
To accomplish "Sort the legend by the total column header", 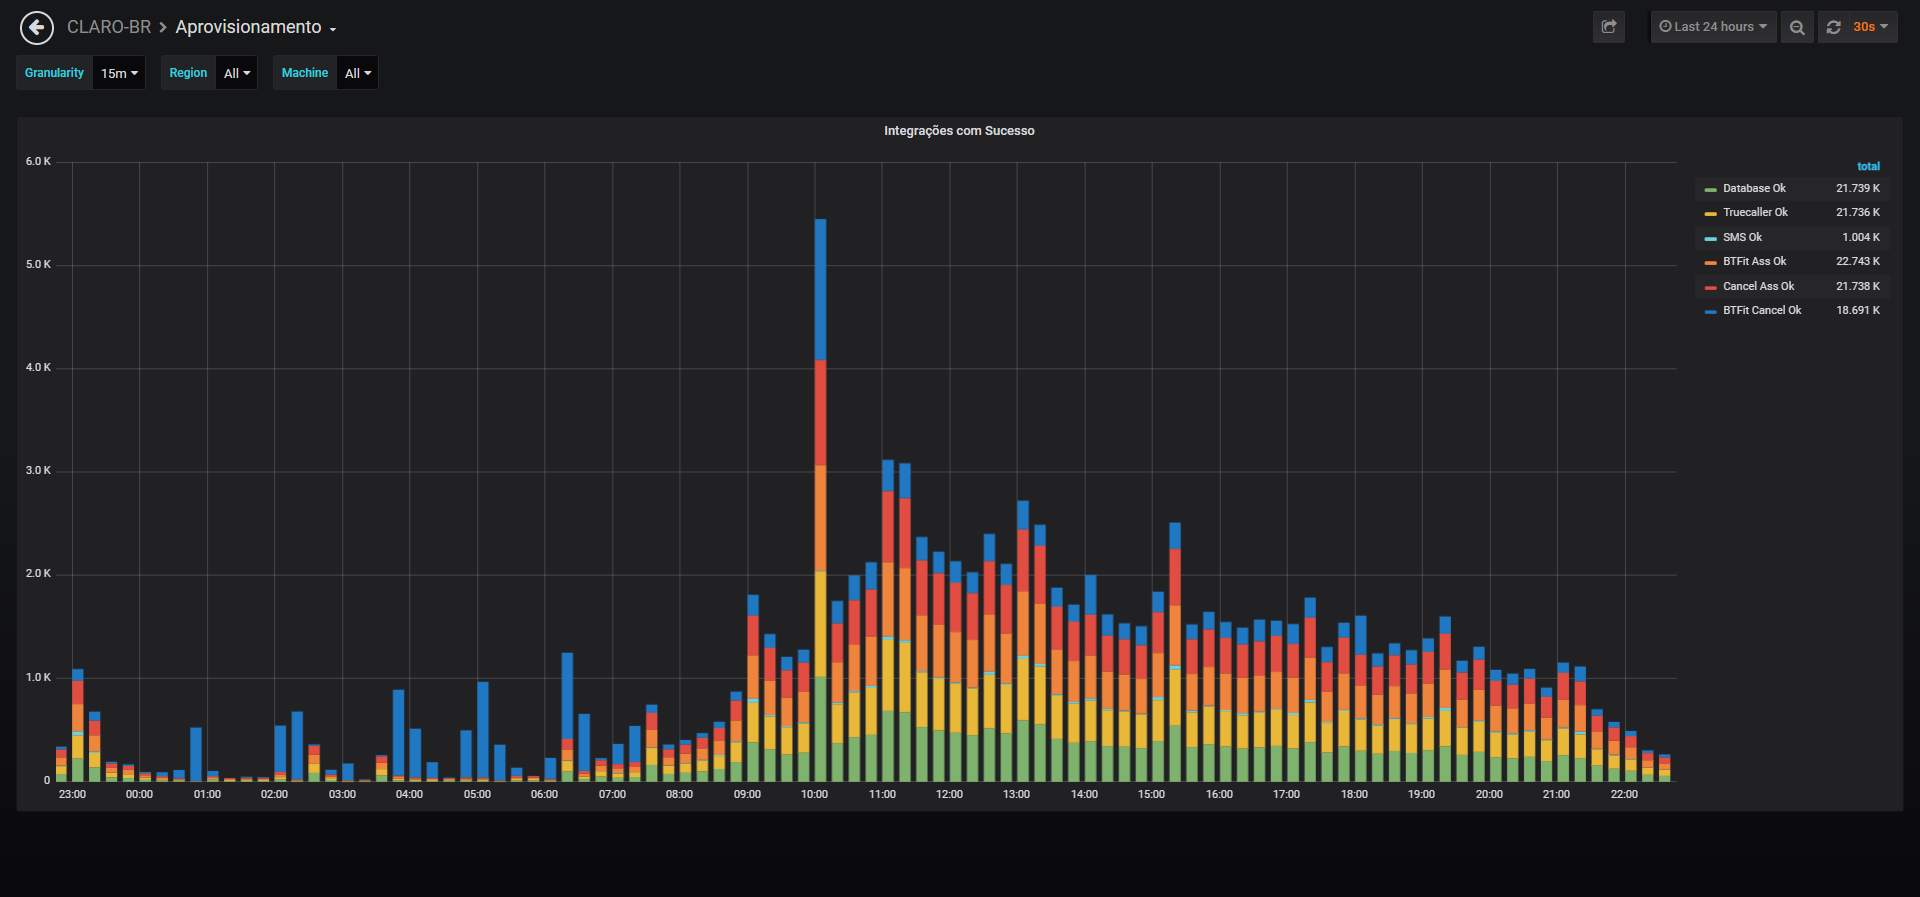I will [1868, 166].
